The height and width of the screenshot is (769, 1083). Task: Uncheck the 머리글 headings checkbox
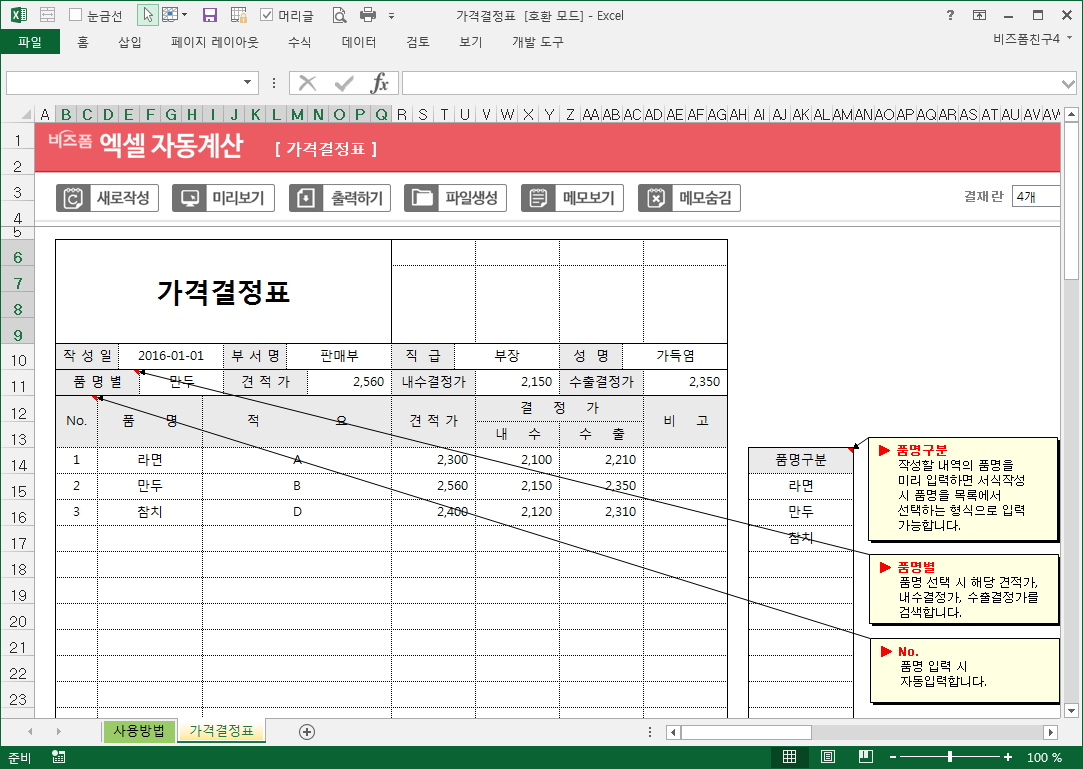tap(267, 15)
